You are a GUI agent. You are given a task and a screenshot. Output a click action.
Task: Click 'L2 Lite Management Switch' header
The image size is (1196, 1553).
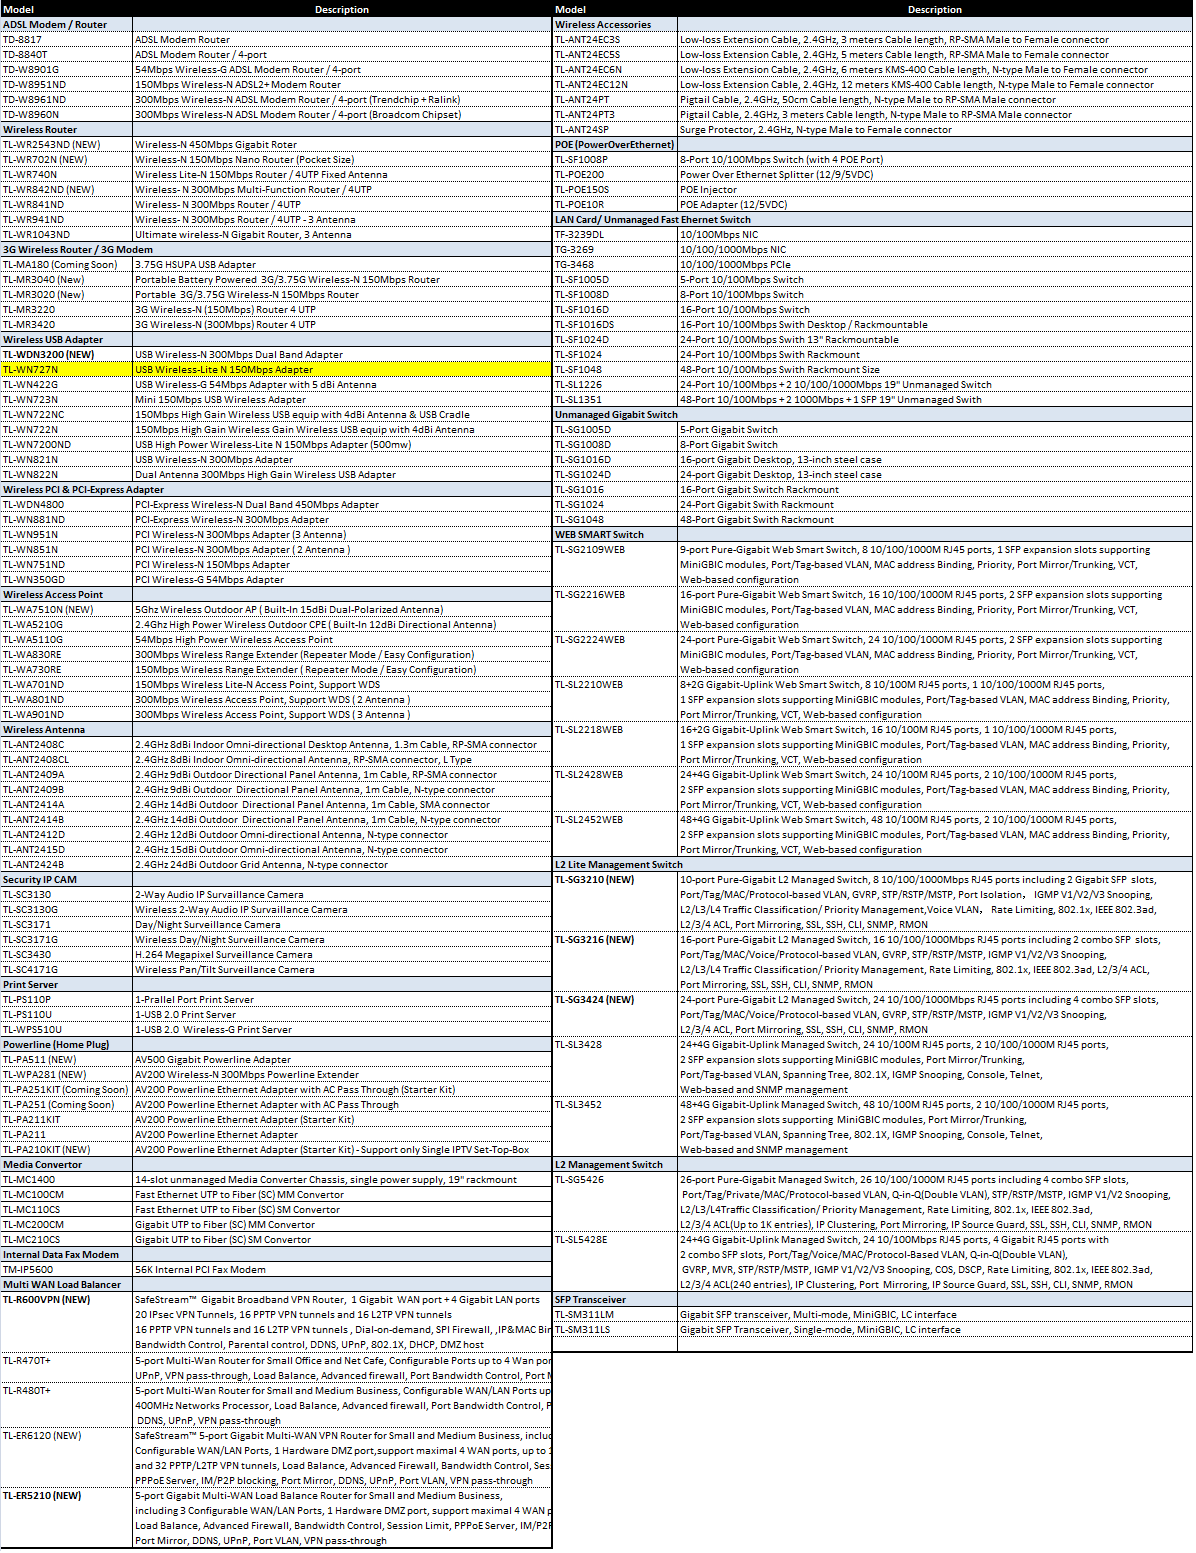(x=619, y=865)
